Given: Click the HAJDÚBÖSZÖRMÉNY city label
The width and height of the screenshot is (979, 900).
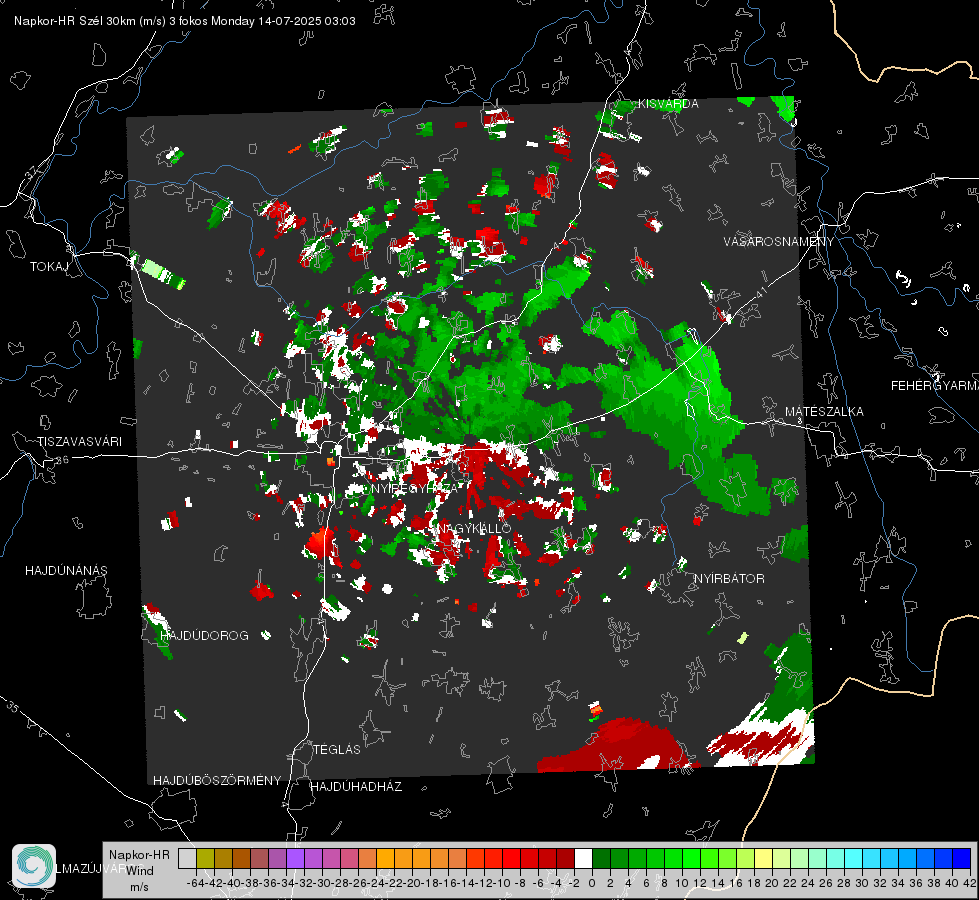Looking at the screenshot, I should [x=217, y=781].
